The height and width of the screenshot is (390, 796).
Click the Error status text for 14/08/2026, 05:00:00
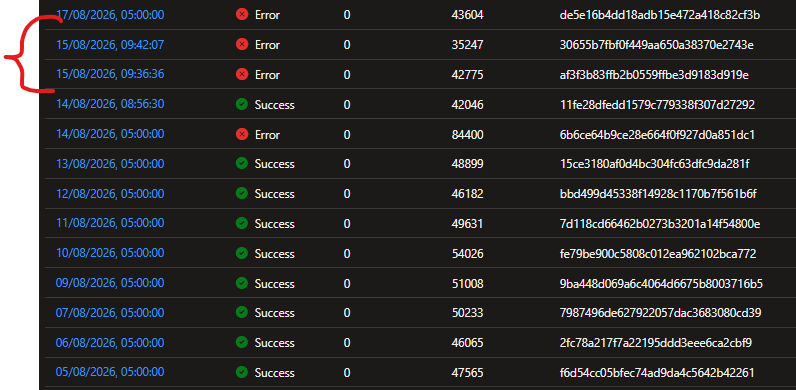pyautogui.click(x=267, y=135)
